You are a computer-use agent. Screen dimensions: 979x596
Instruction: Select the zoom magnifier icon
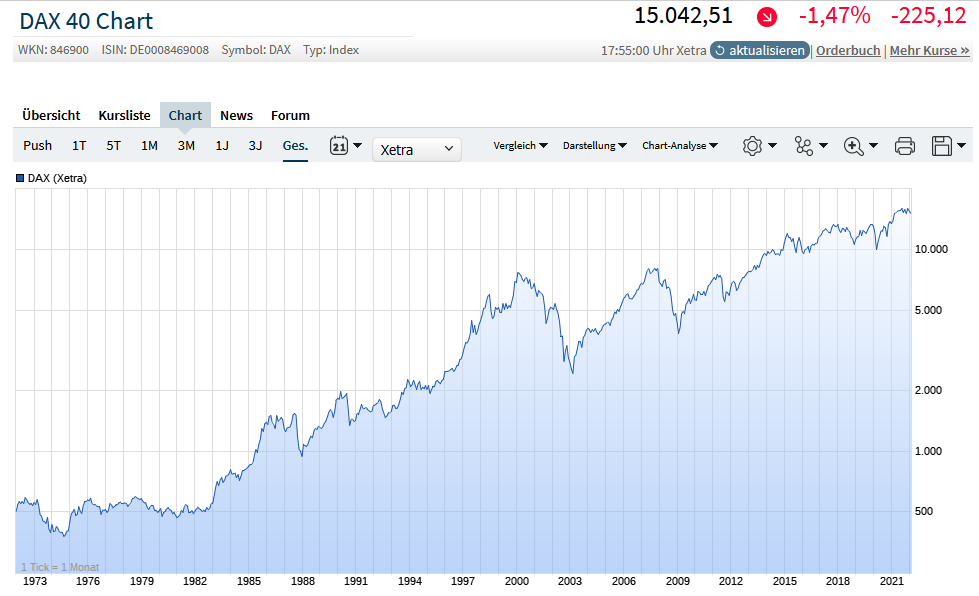852,146
